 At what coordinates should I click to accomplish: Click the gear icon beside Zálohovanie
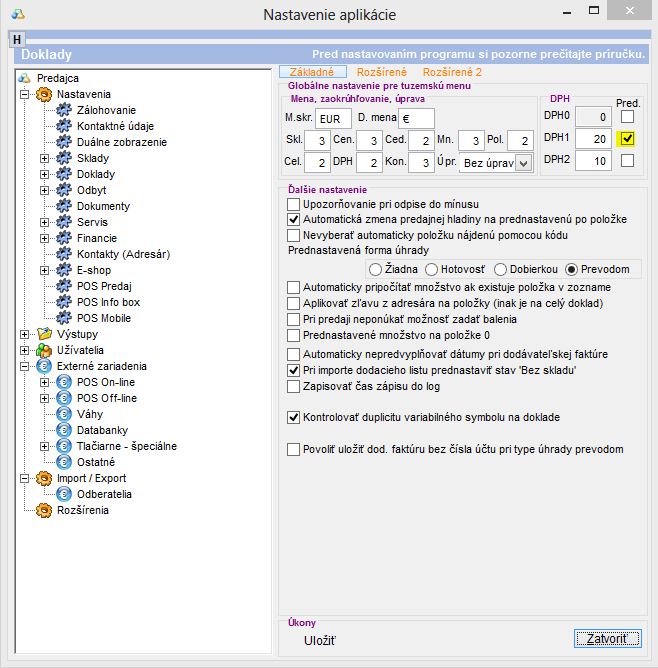tap(65, 110)
